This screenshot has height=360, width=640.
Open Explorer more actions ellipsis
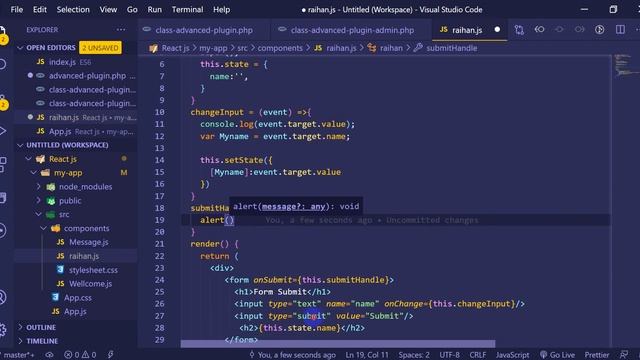(x=121, y=29)
